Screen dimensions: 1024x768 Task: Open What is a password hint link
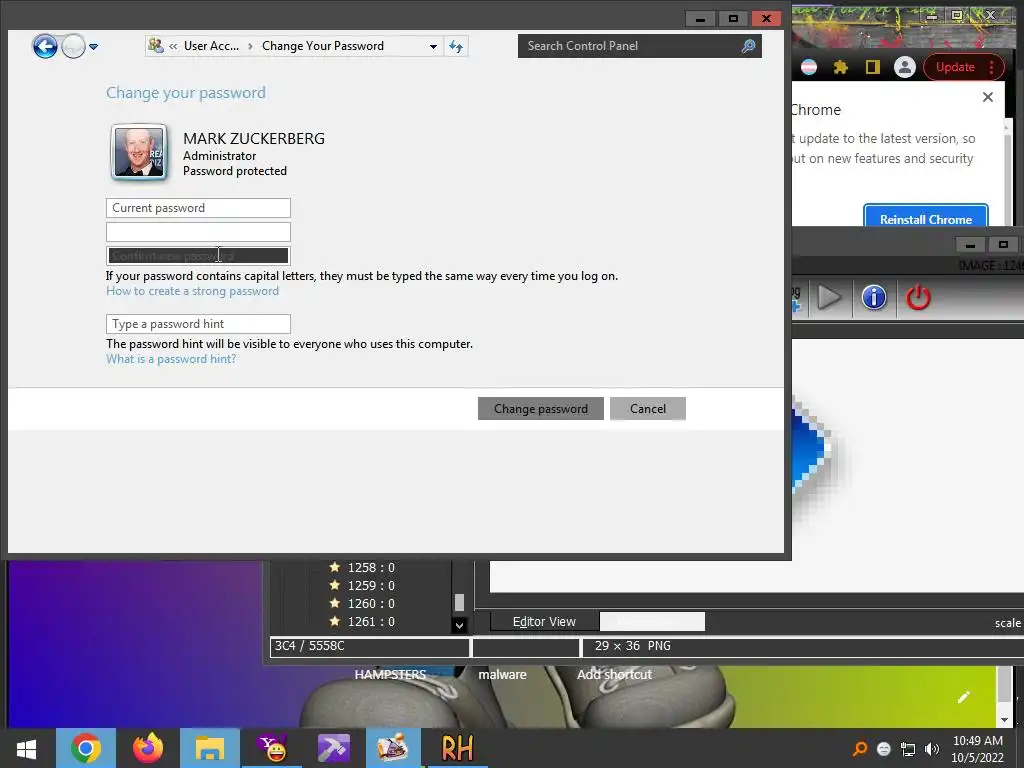tap(171, 359)
